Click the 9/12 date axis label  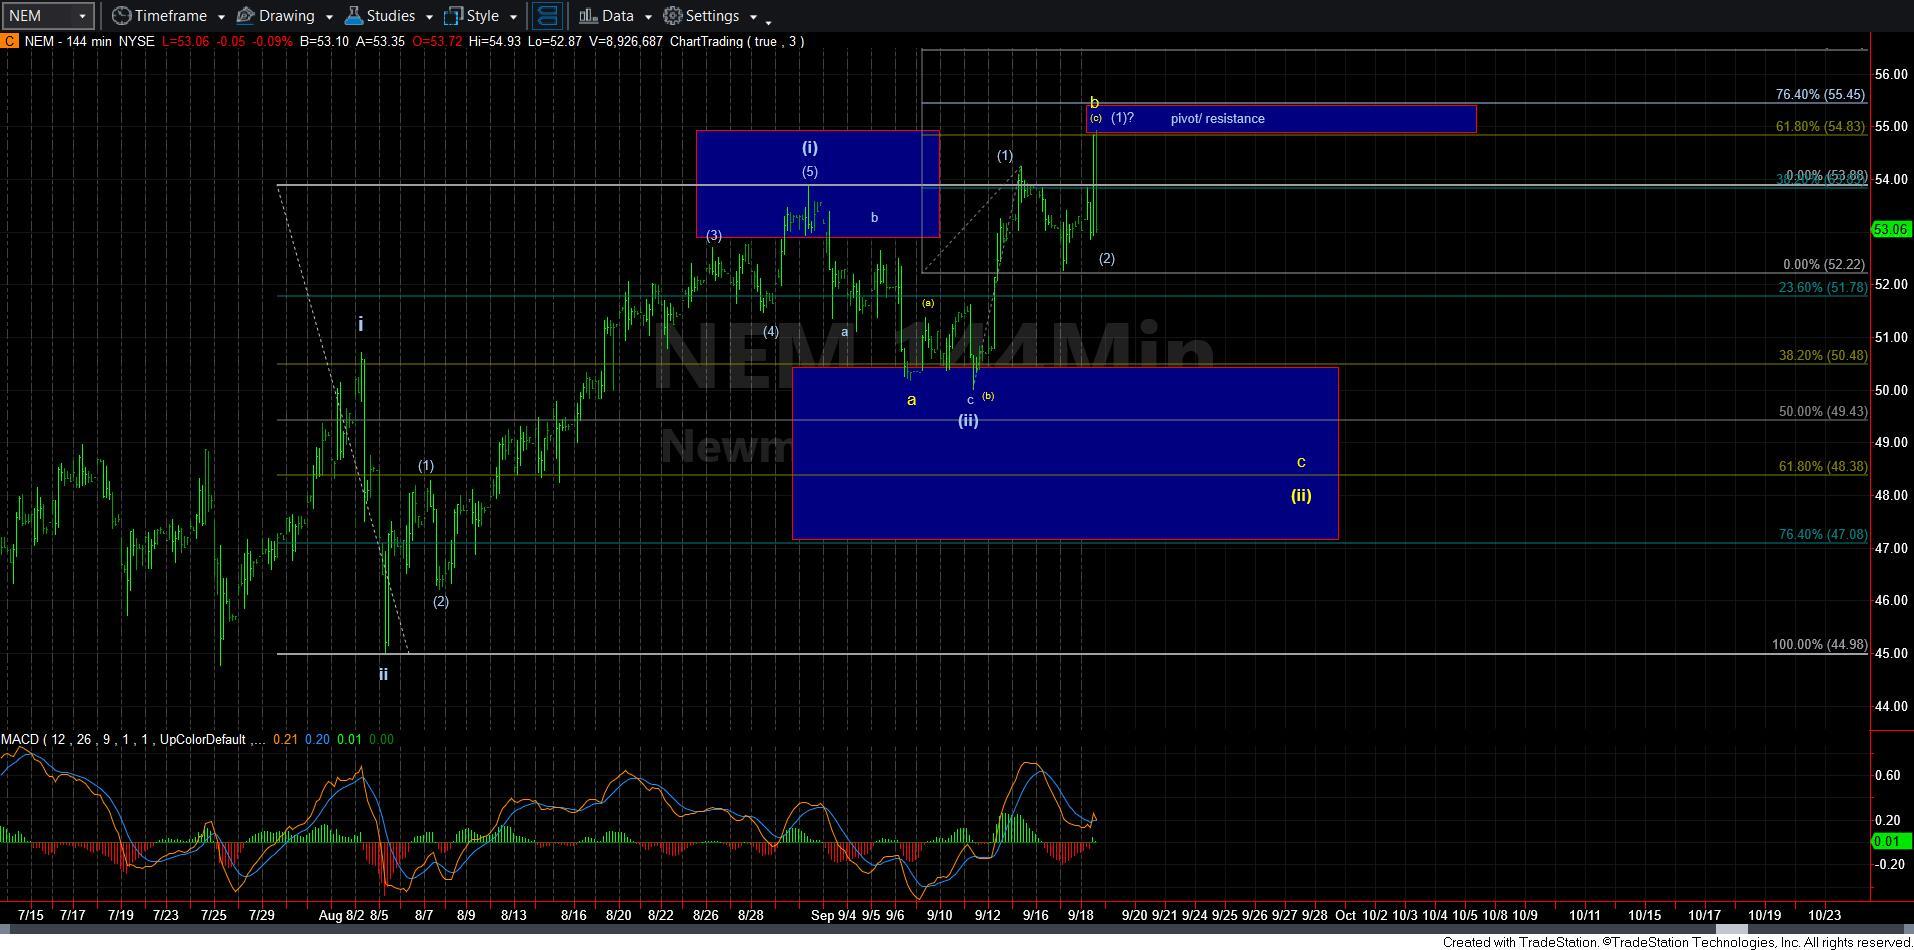click(x=988, y=915)
